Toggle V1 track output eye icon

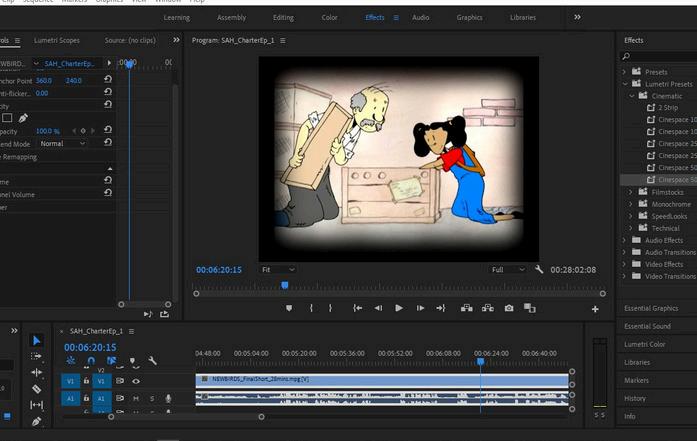click(135, 381)
